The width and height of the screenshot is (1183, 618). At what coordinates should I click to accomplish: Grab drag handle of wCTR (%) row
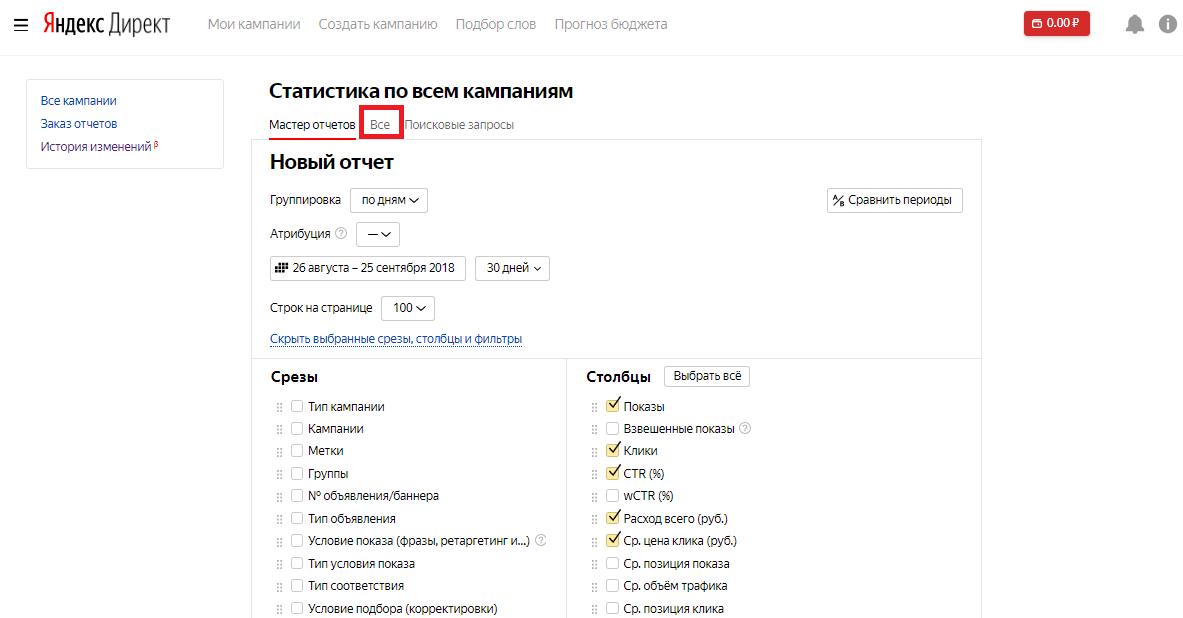click(595, 497)
